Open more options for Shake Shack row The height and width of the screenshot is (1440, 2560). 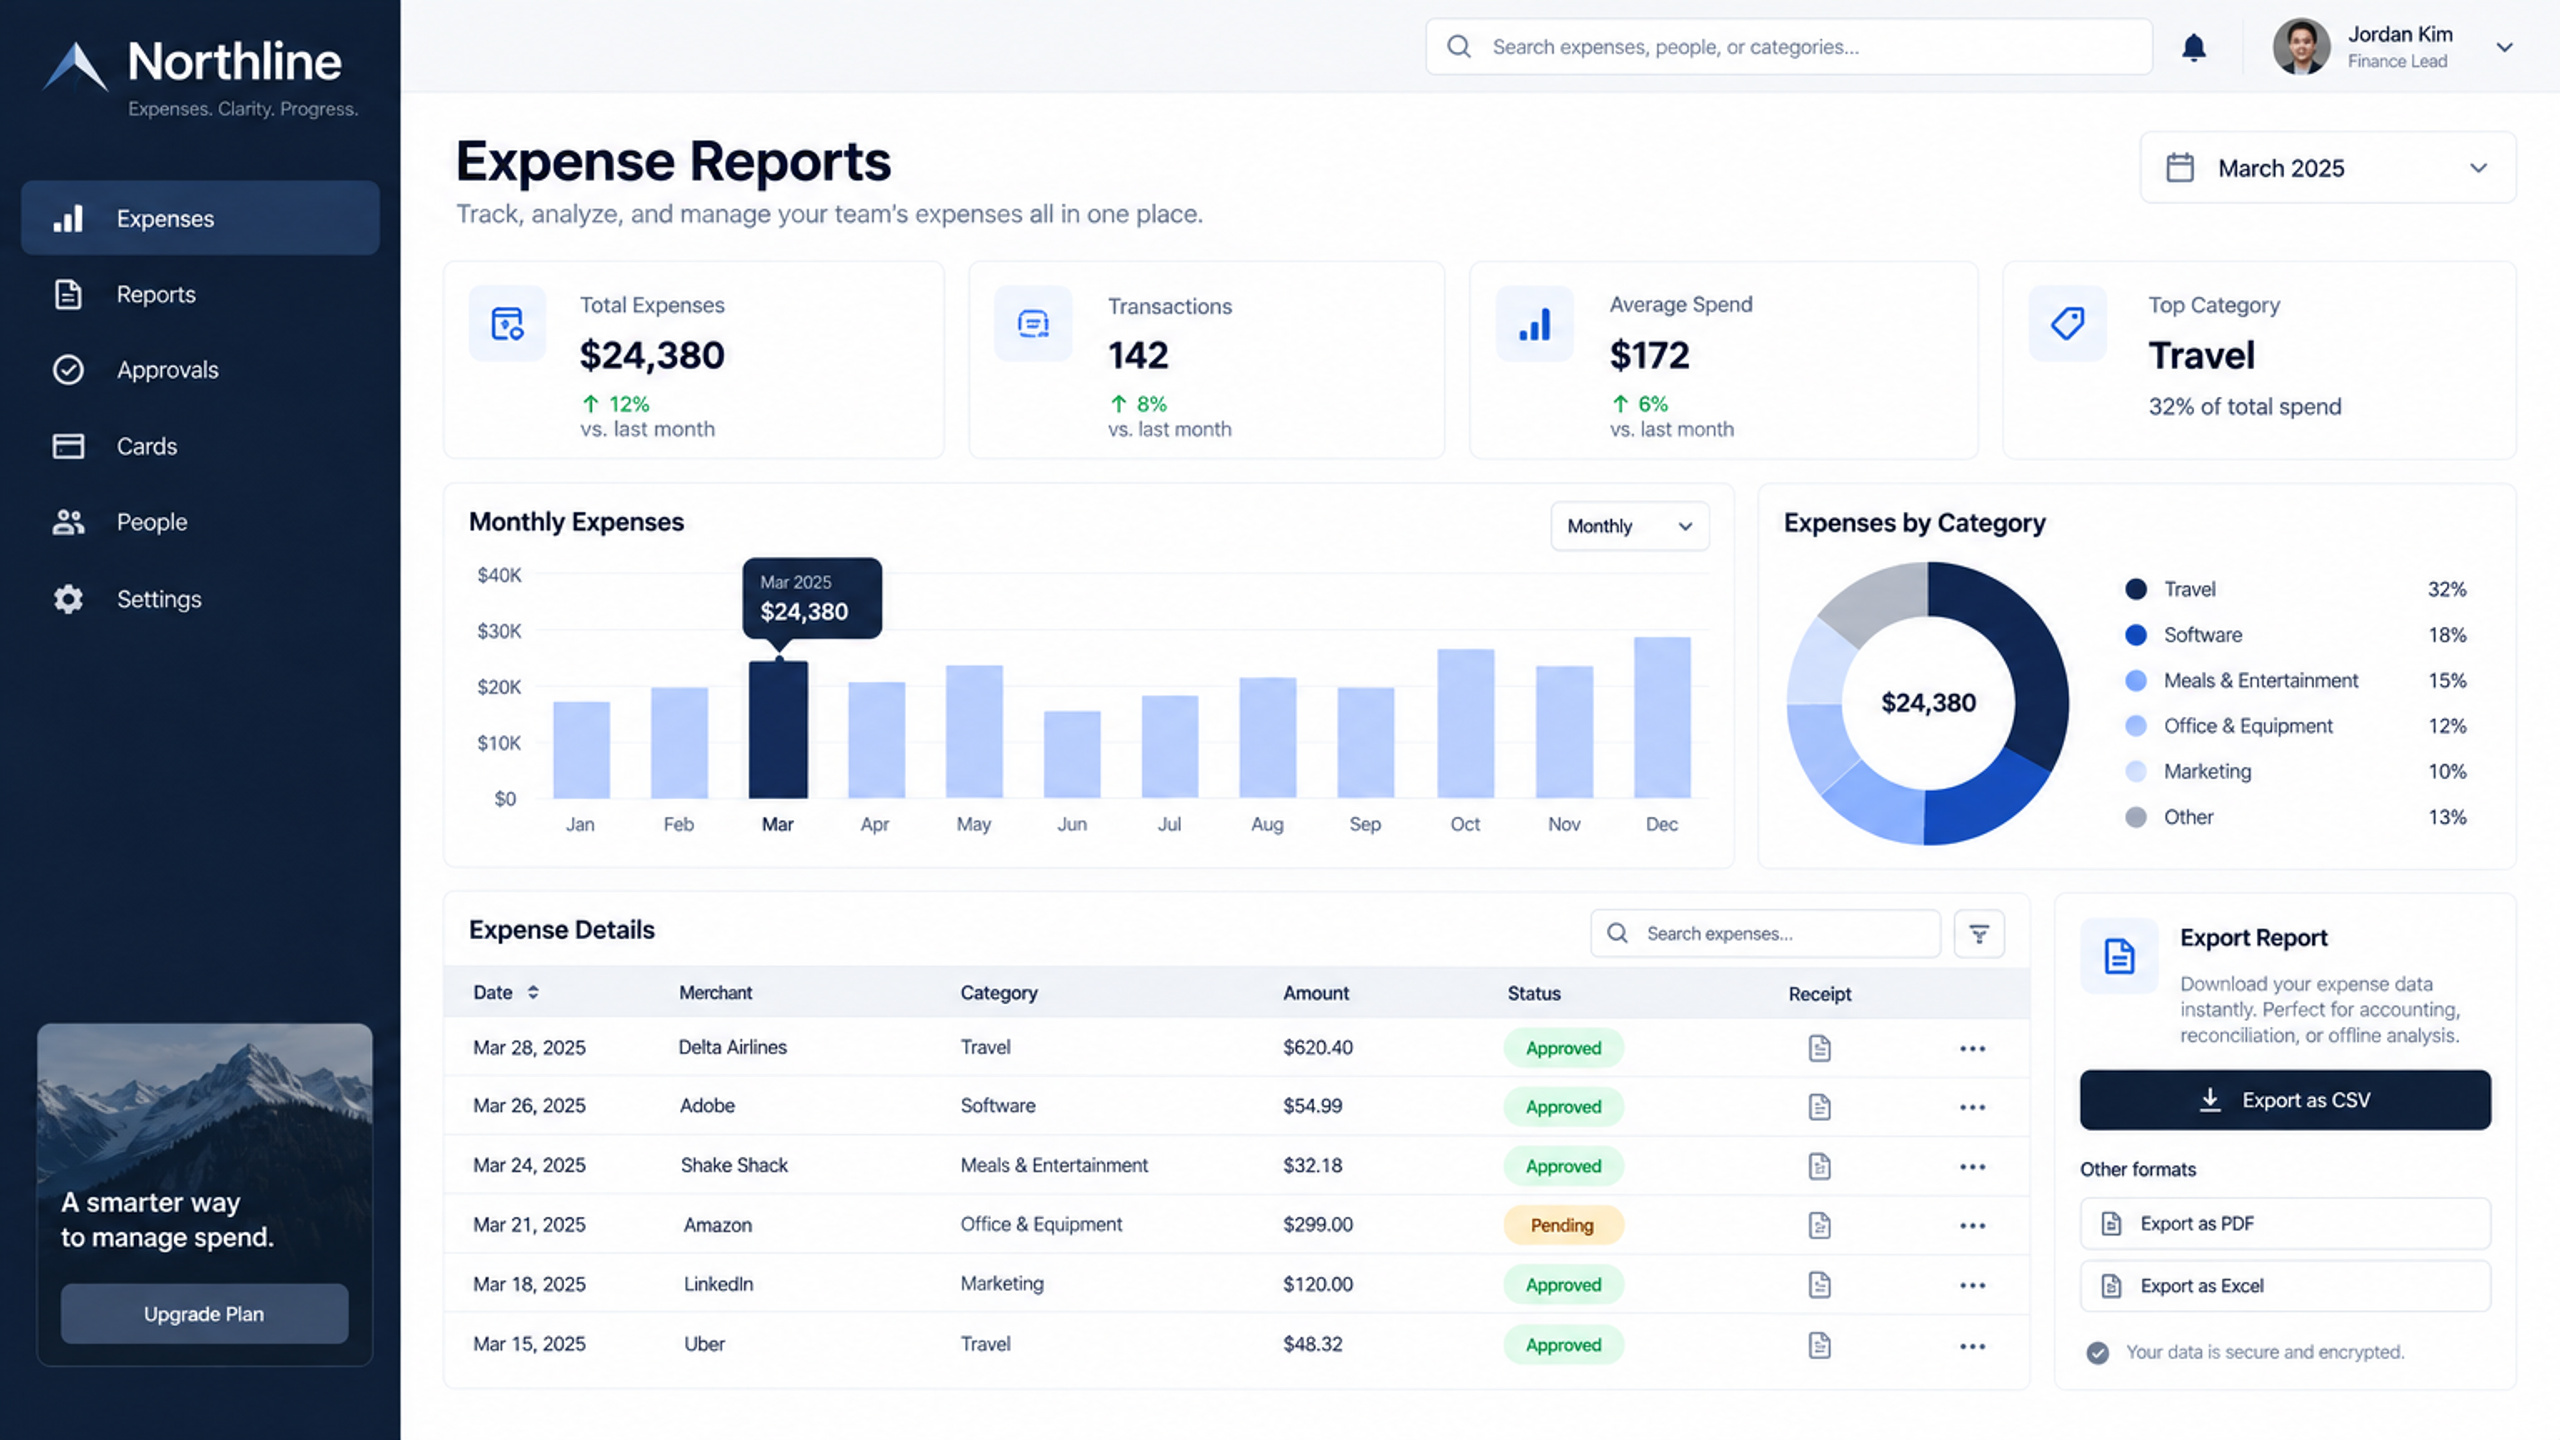[1972, 1167]
